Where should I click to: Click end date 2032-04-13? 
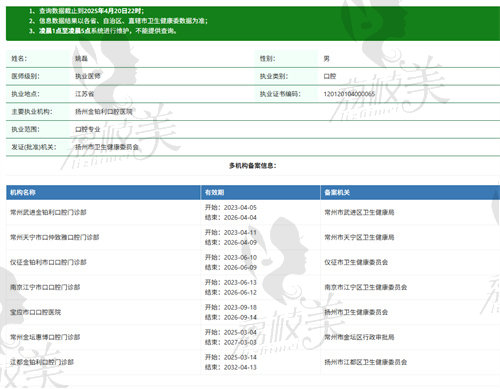pos(240,367)
